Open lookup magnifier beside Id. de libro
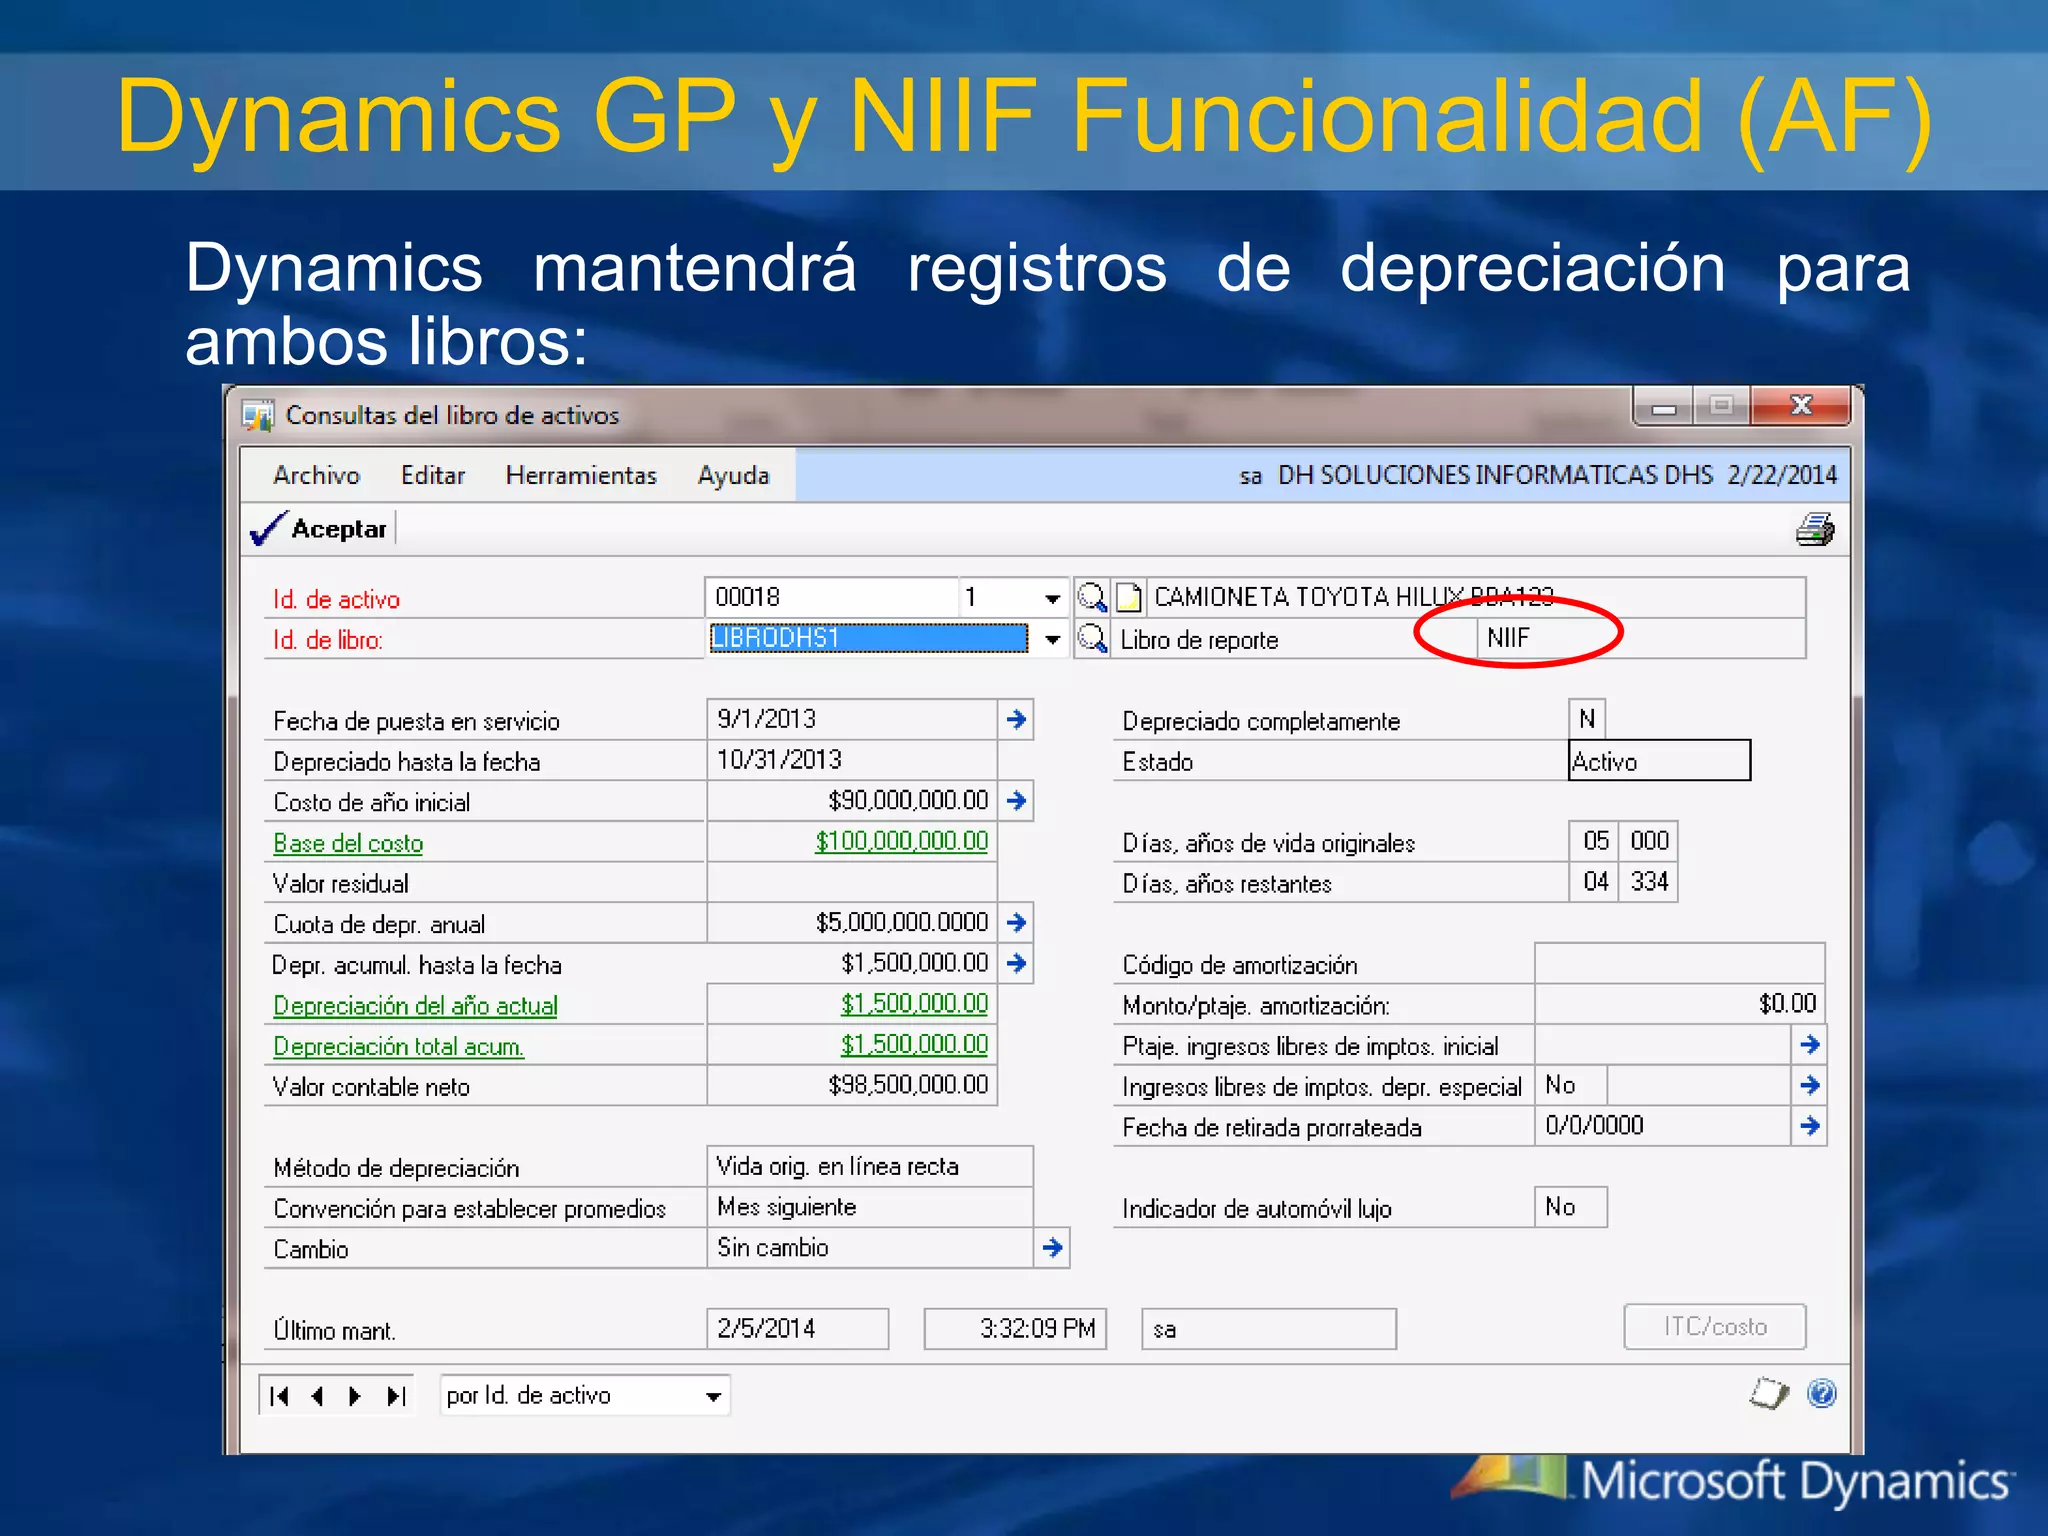Screen dimensions: 2048x1536 pyautogui.click(x=1091, y=638)
